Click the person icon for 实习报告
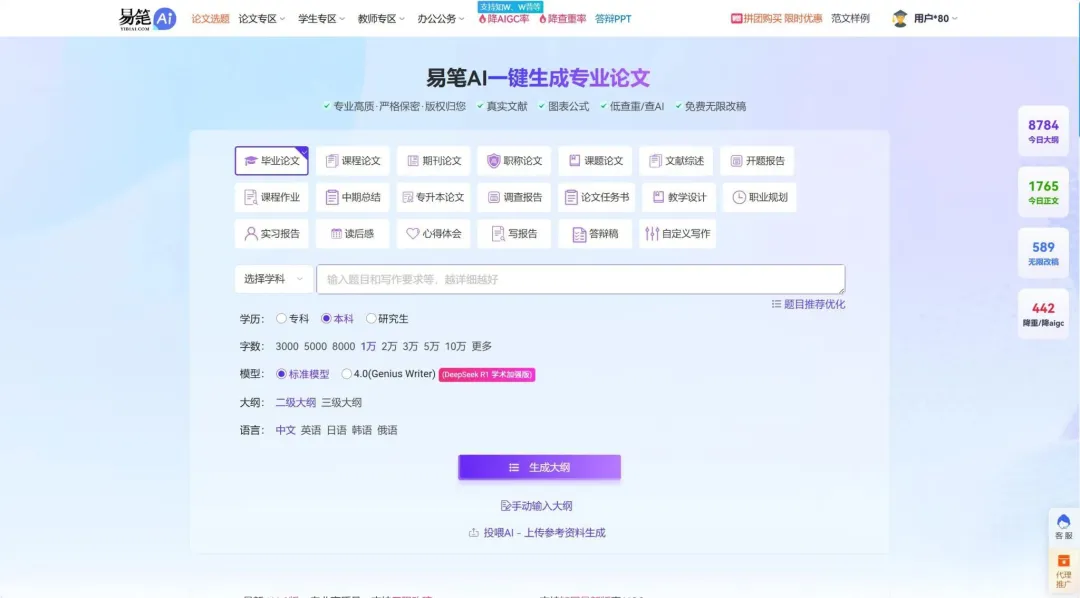 click(x=251, y=234)
